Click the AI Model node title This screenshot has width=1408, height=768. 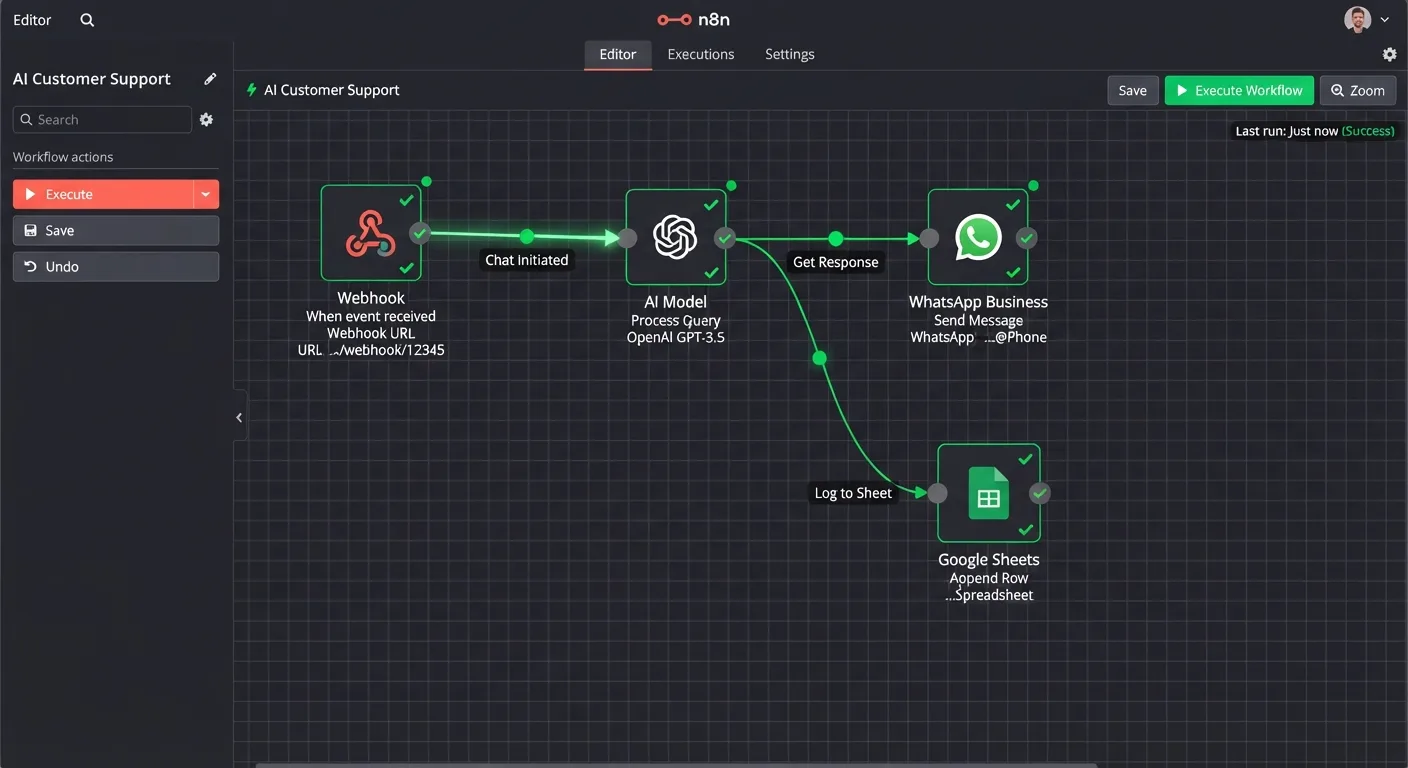tap(676, 302)
